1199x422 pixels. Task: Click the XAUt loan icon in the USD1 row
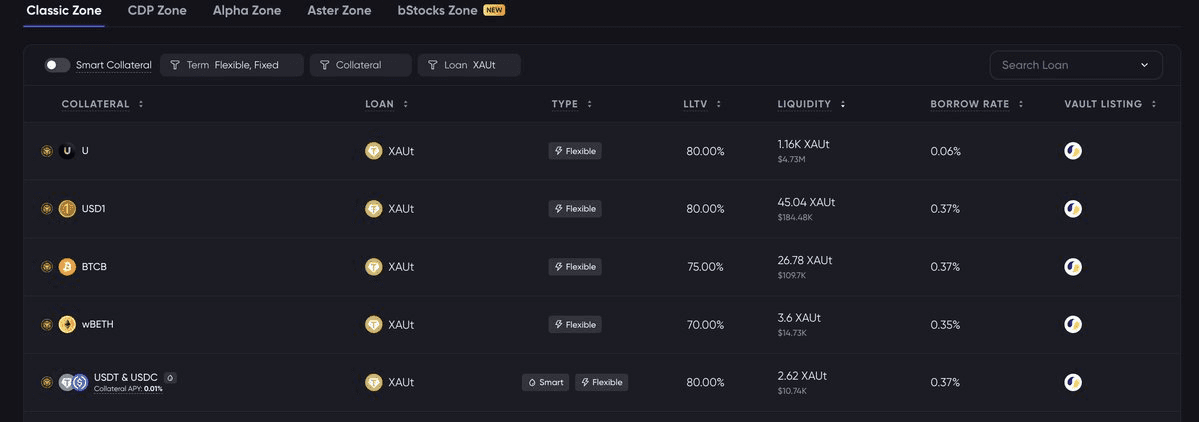click(x=373, y=209)
